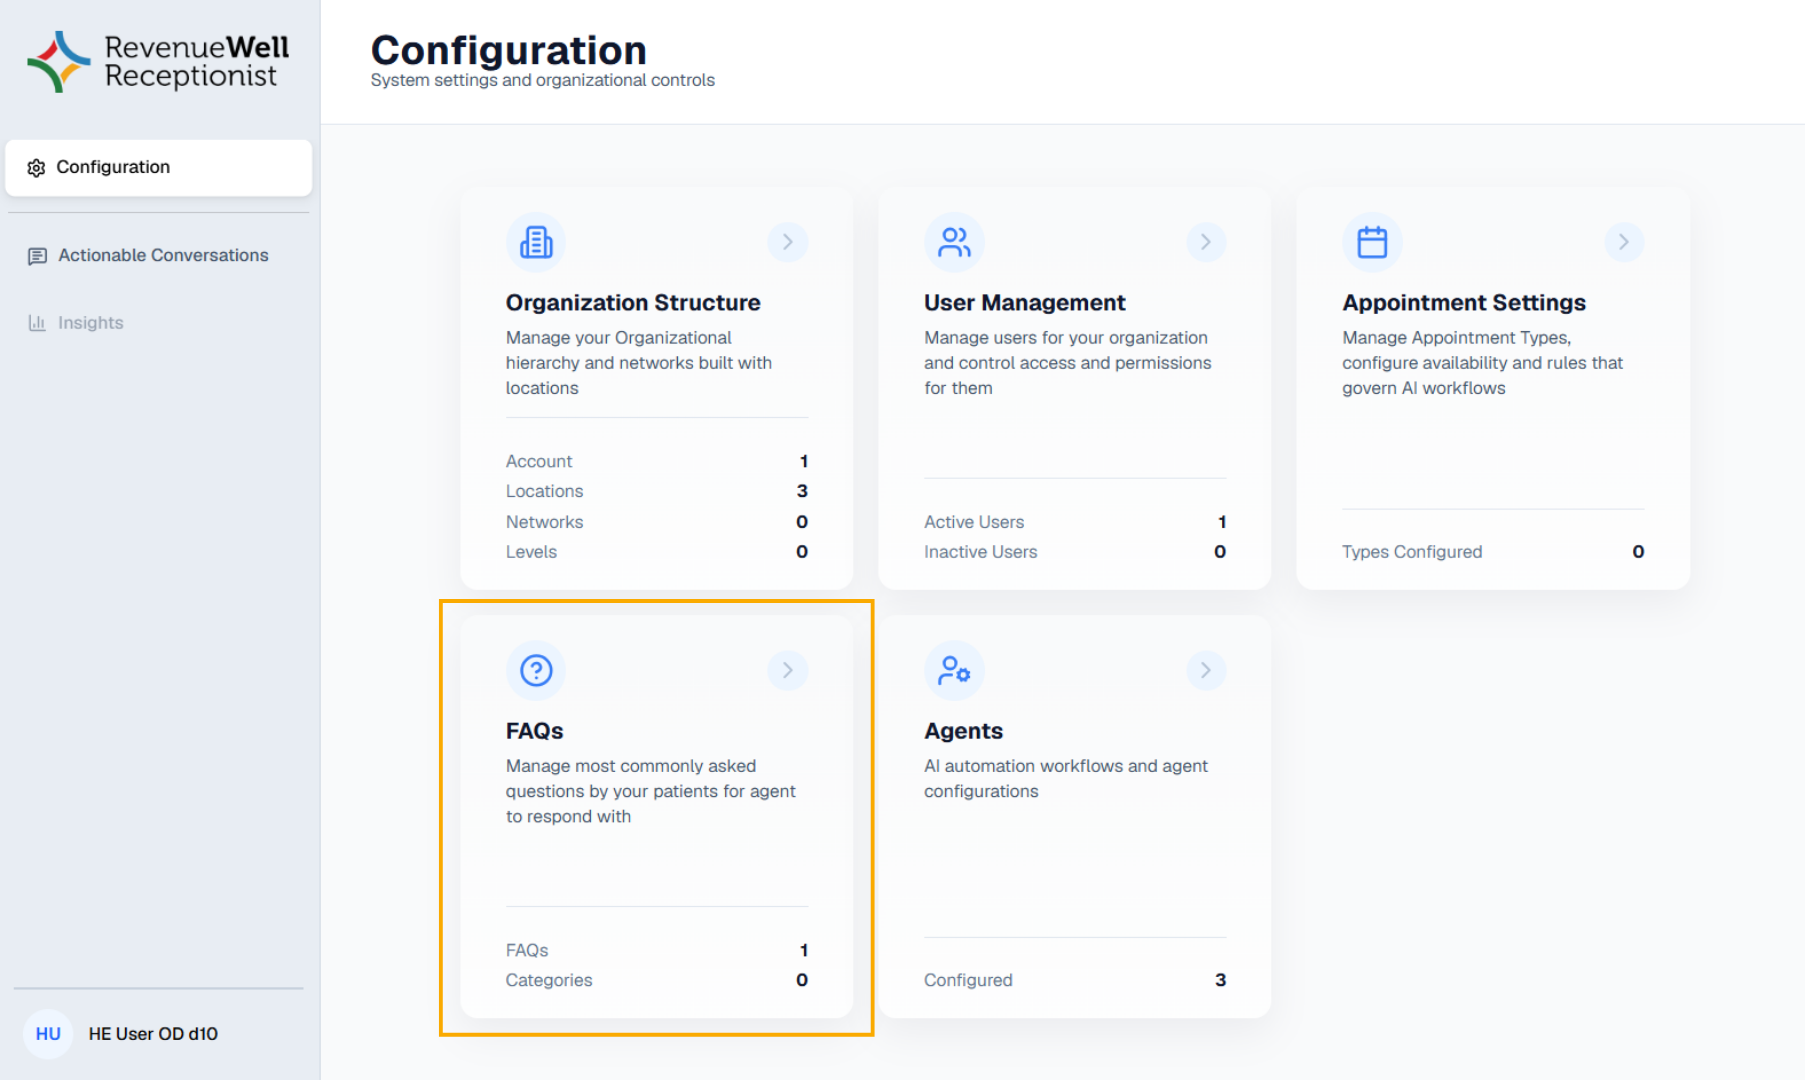The width and height of the screenshot is (1805, 1080).
Task: Open the FAQs card arrow
Action: tap(788, 671)
